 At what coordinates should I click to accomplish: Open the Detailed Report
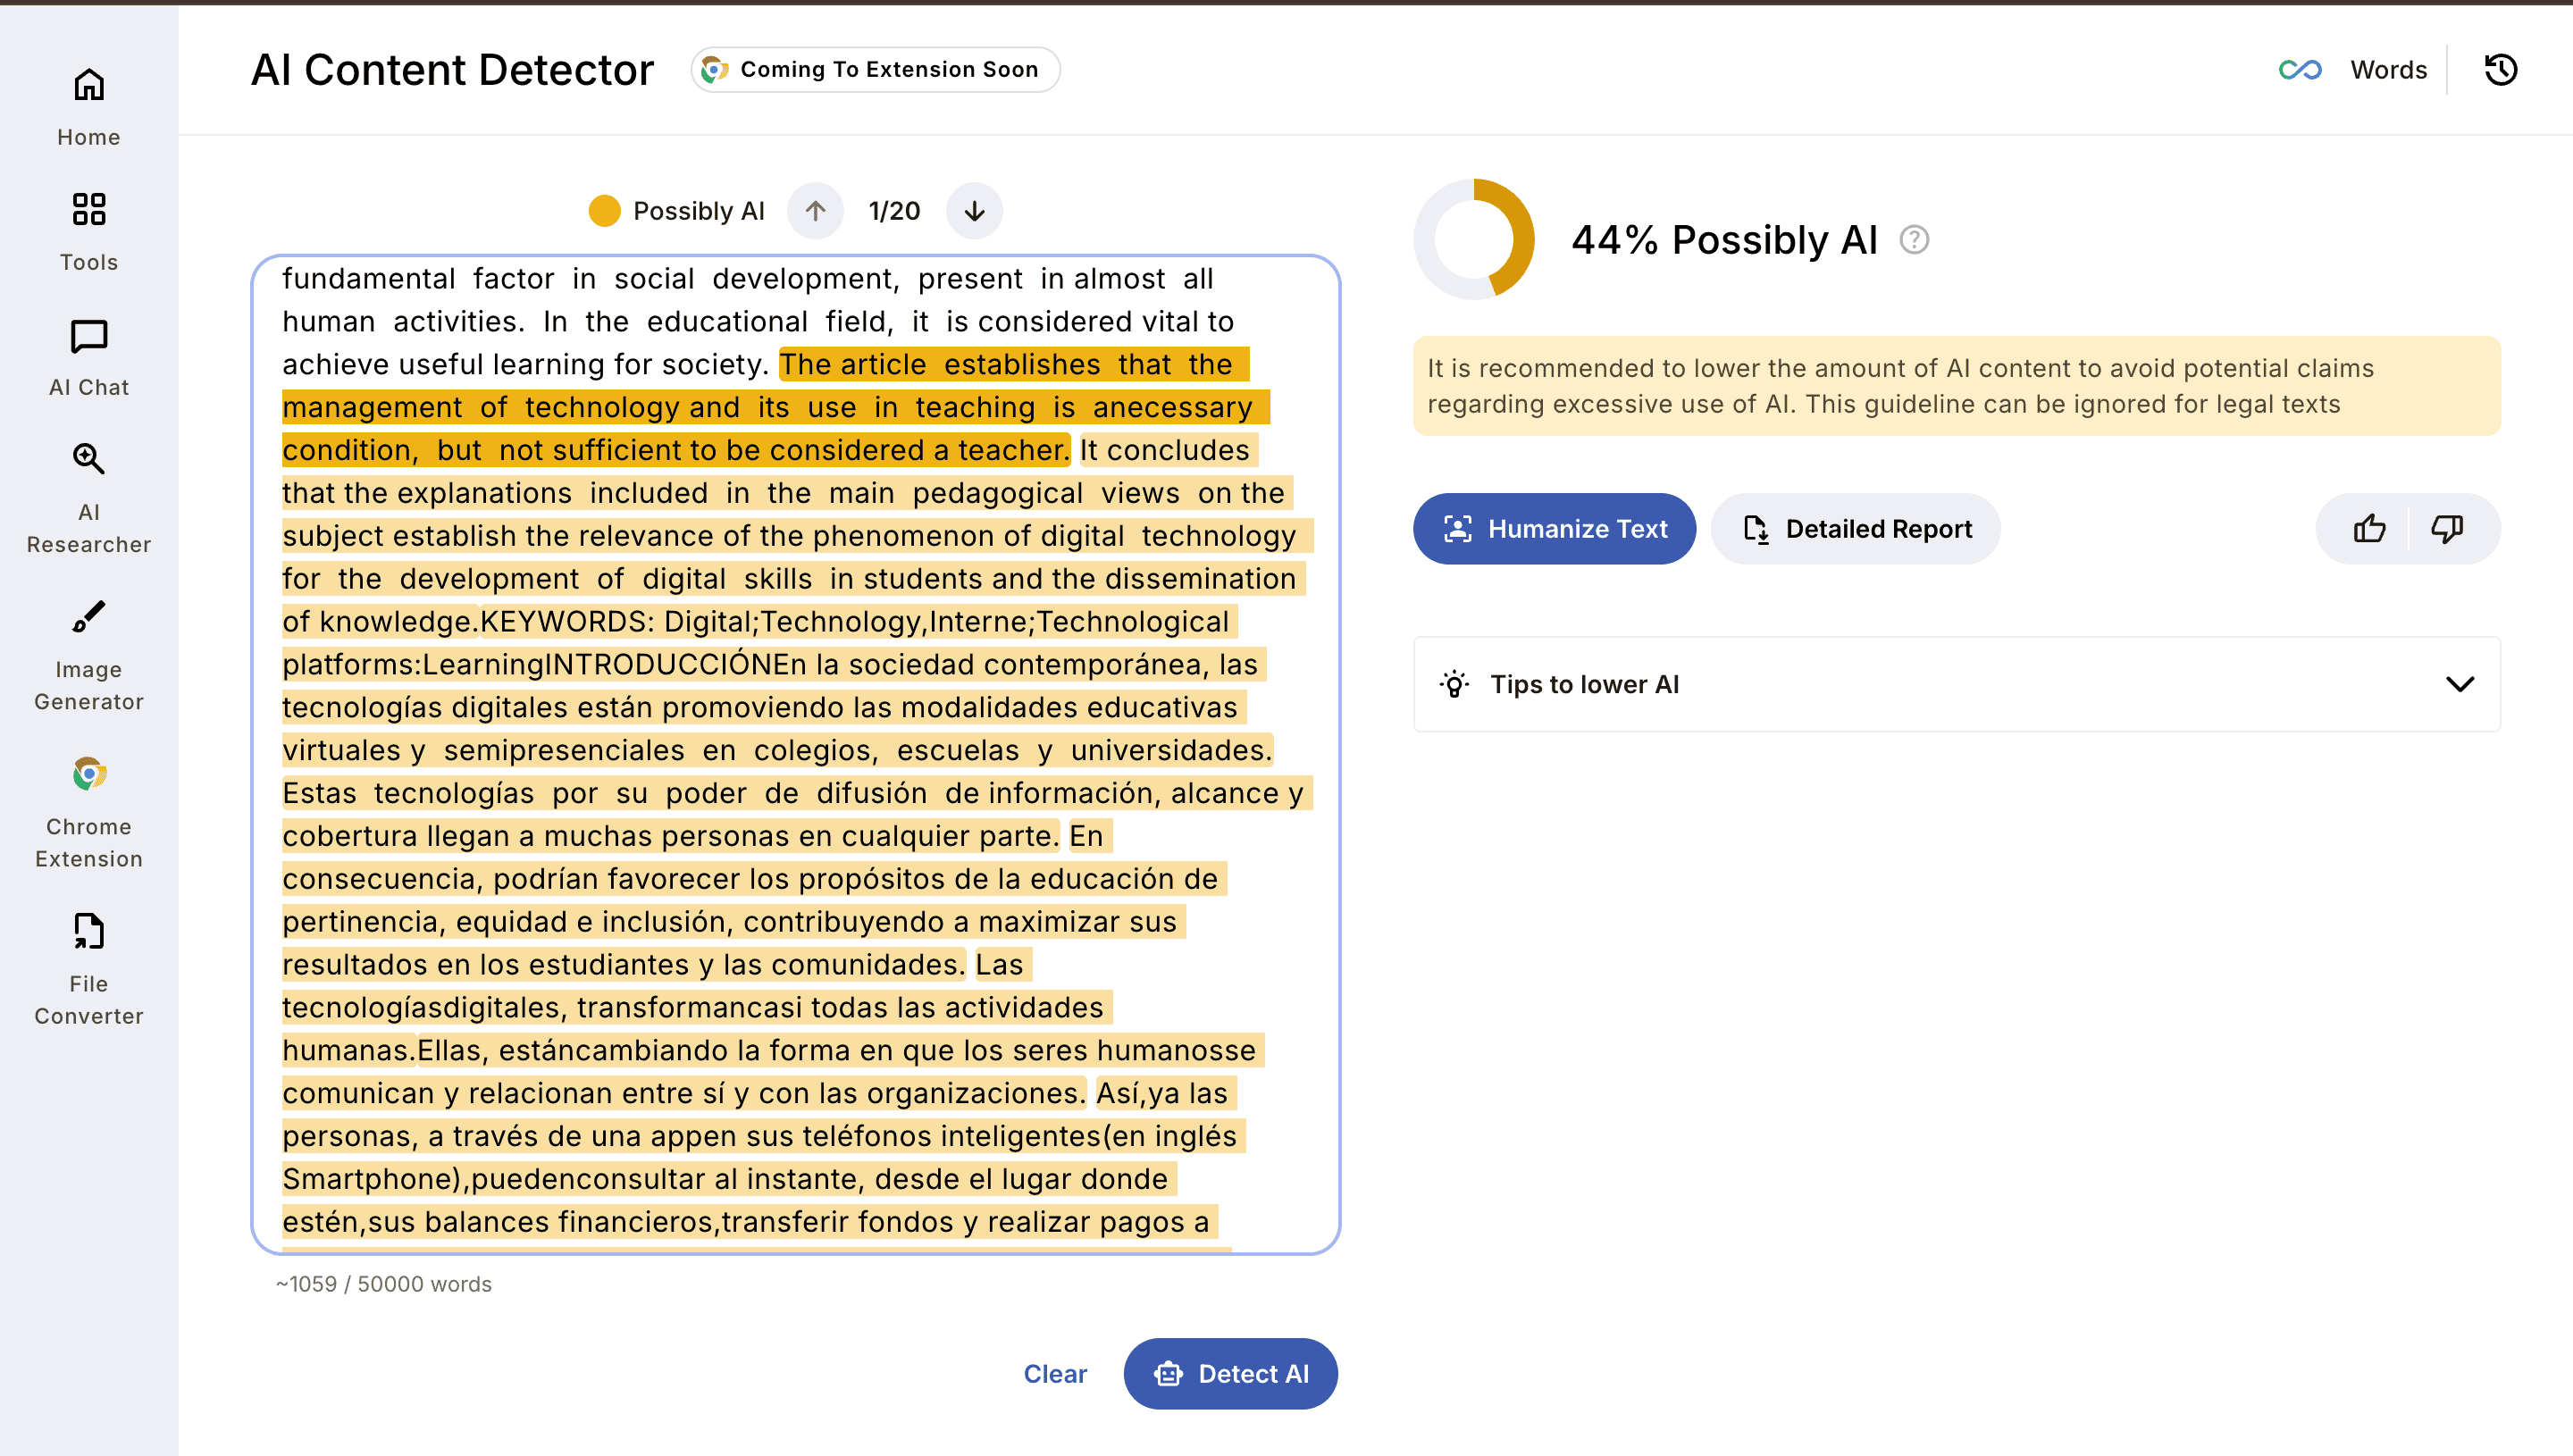tap(1855, 528)
